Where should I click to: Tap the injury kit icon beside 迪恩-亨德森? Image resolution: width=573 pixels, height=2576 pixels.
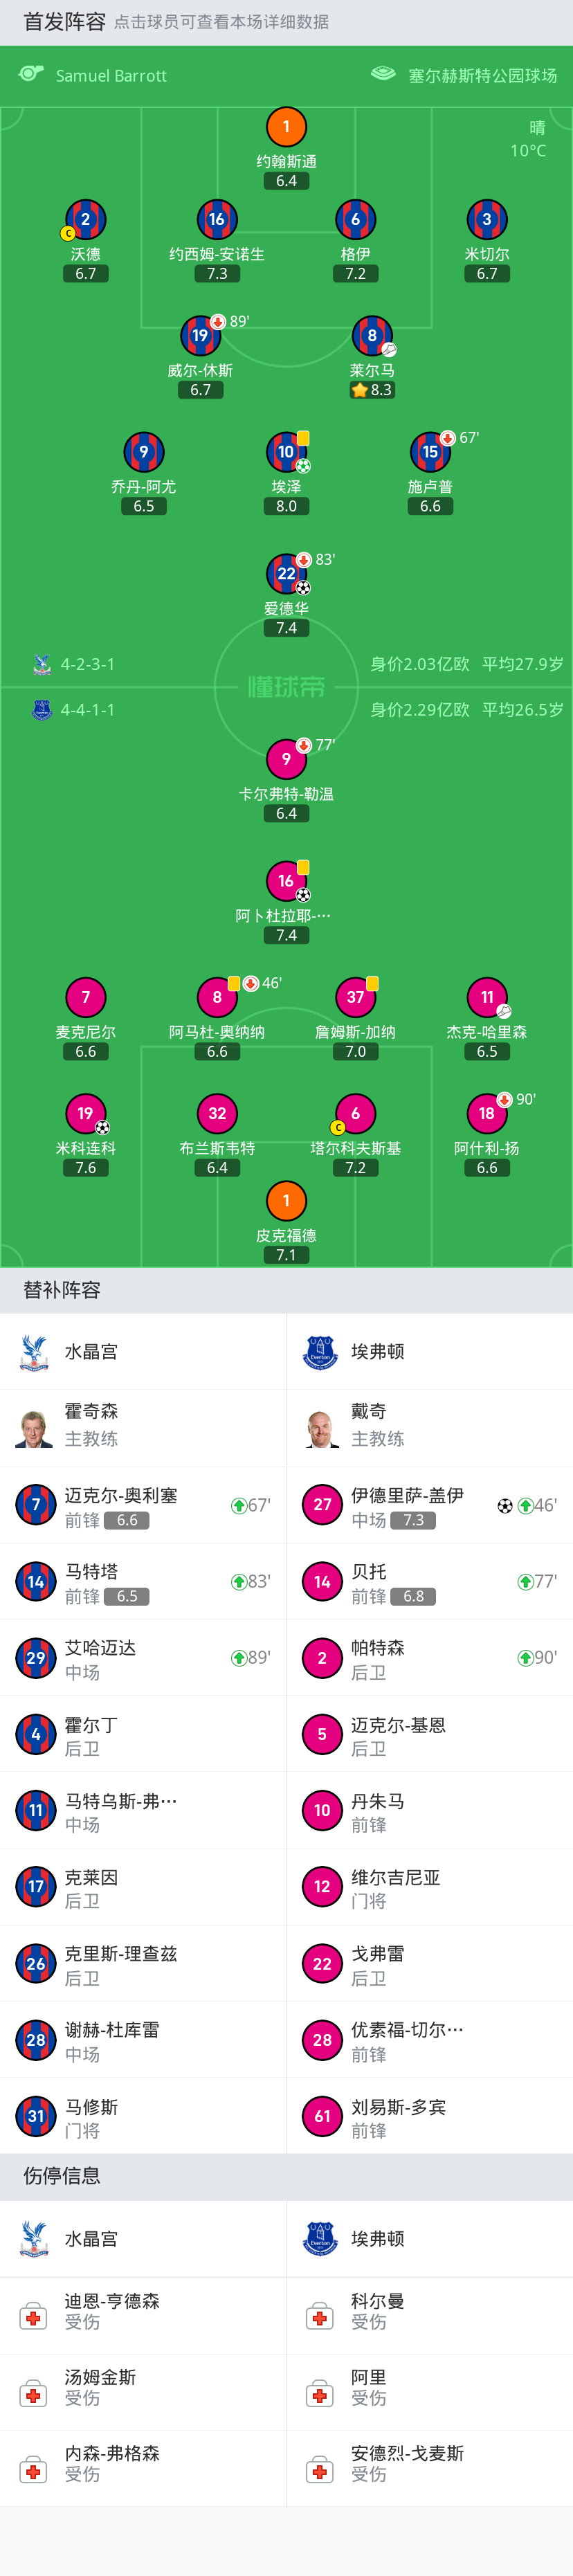(33, 2317)
